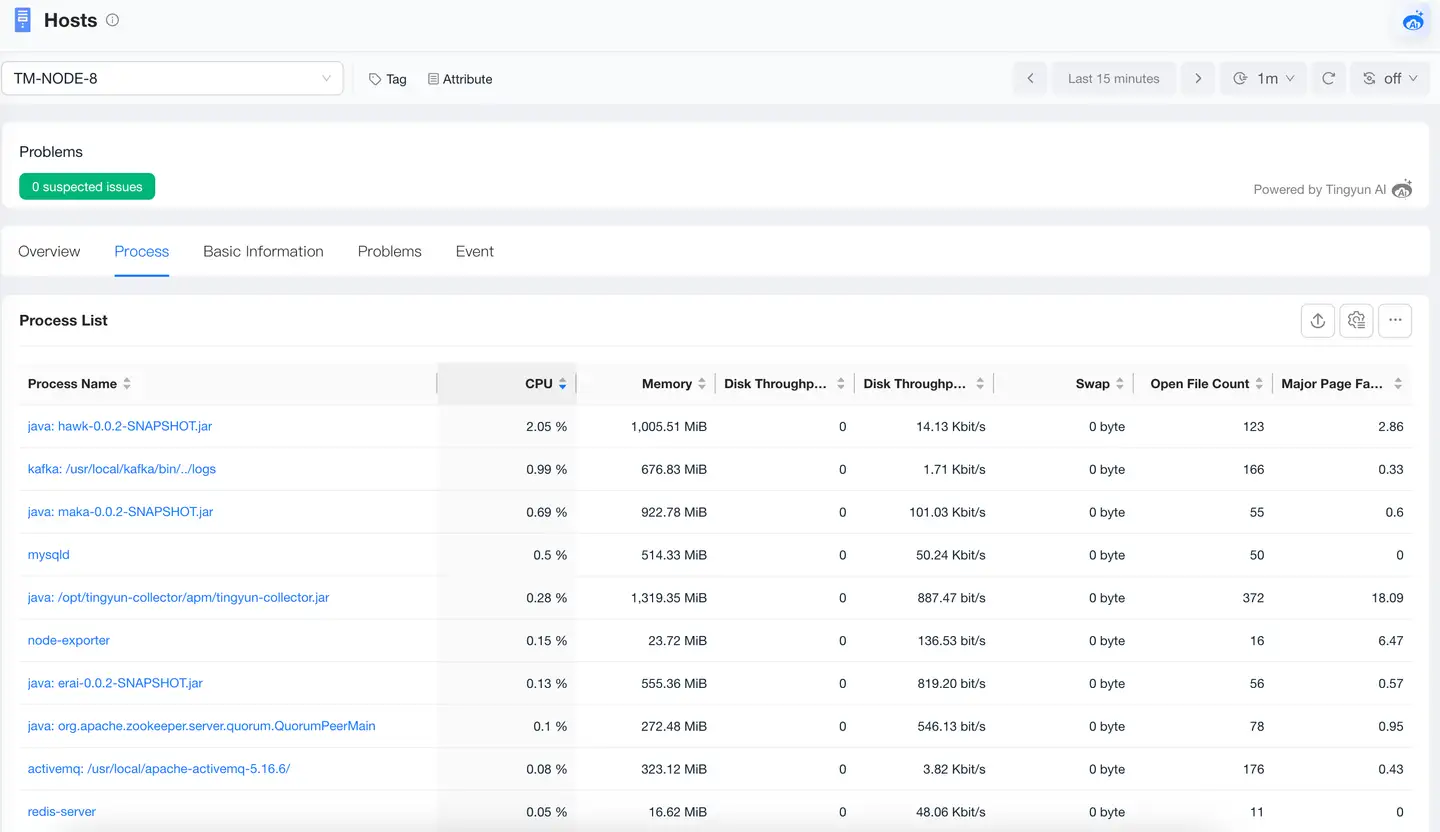This screenshot has height=832, width=1440.
Task: Click the refresh icon in the toolbar
Action: (x=1328, y=78)
